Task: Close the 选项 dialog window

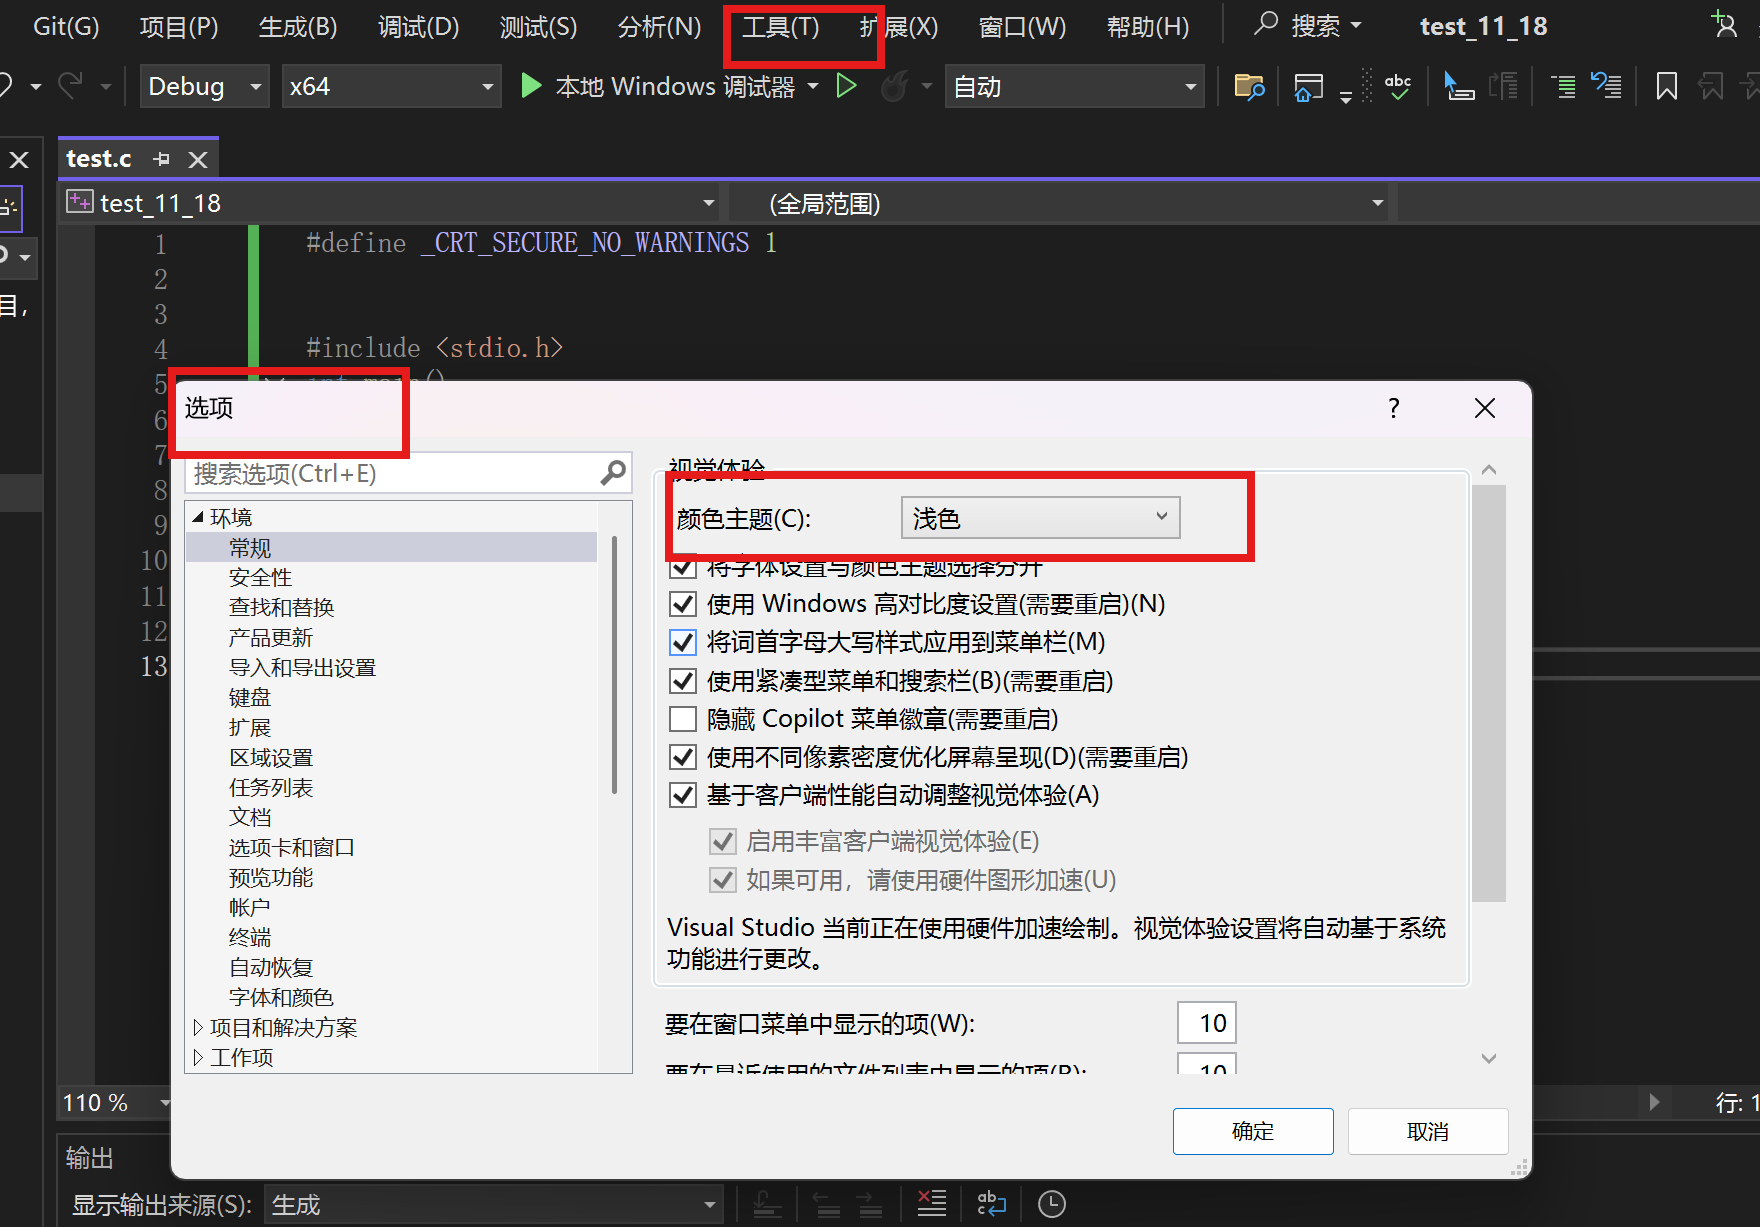Action: (1484, 408)
